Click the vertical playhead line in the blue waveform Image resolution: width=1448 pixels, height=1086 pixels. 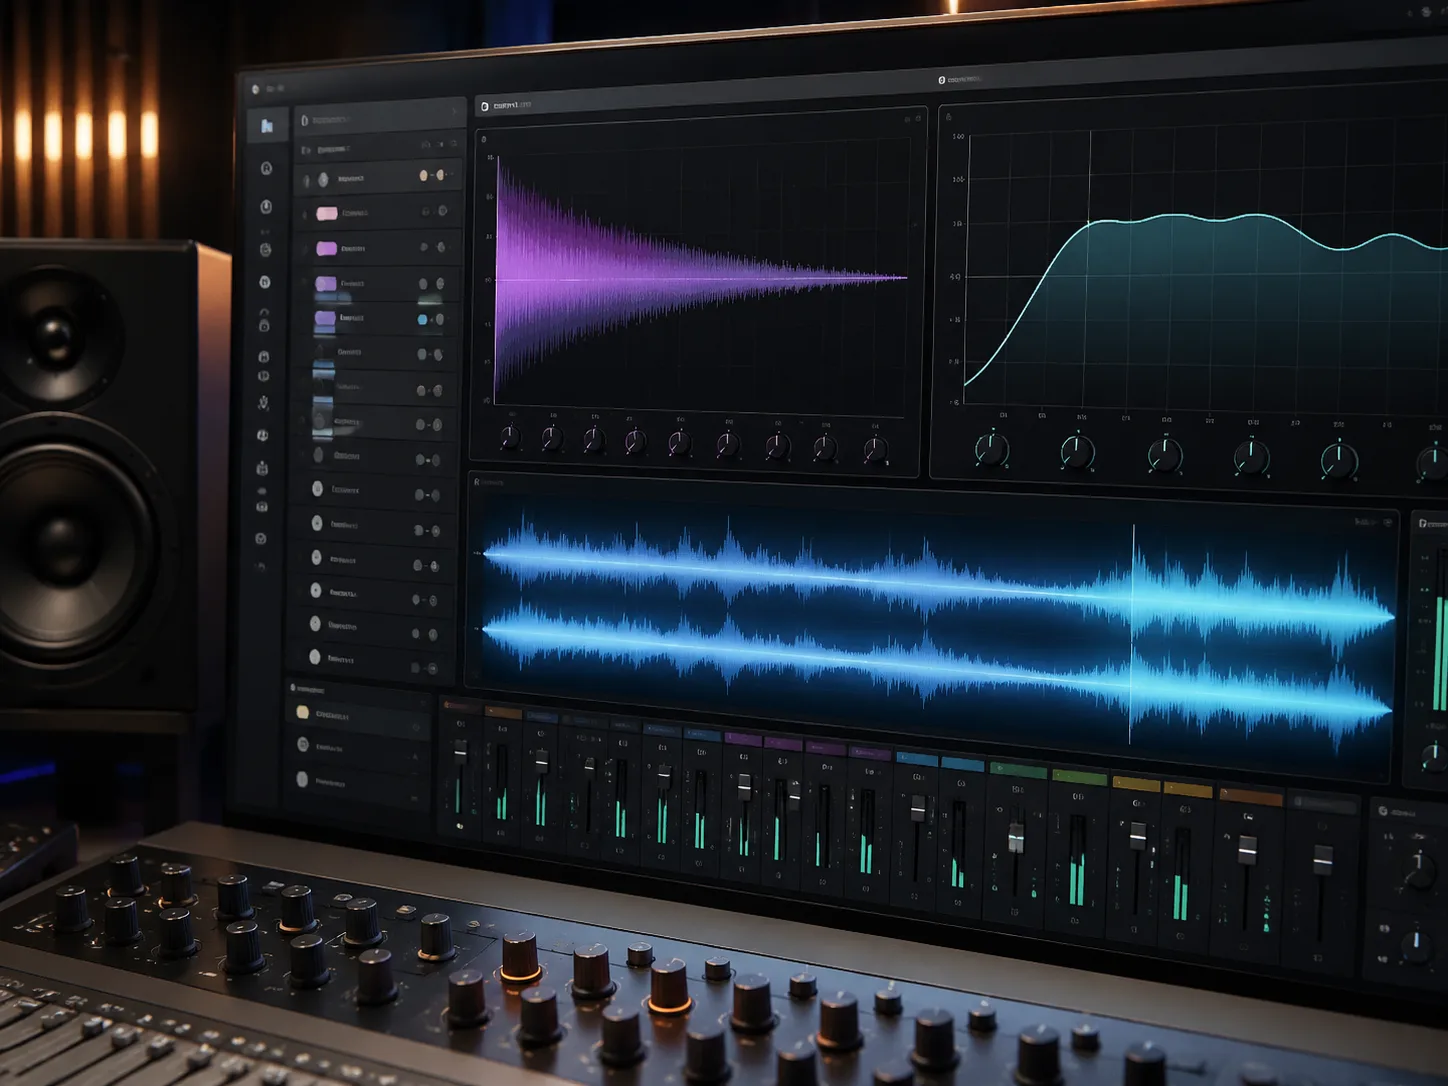[1132, 633]
